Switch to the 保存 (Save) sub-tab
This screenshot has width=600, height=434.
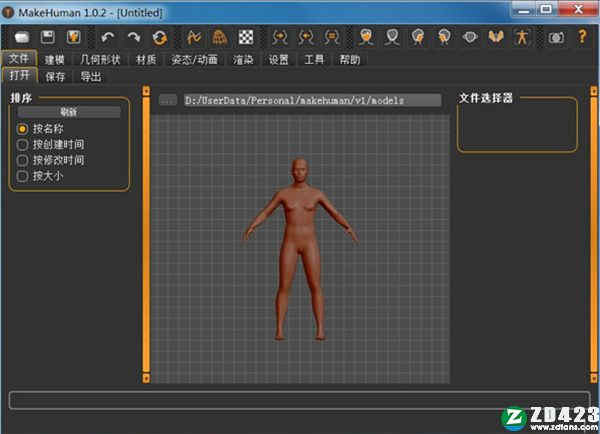tap(55, 77)
